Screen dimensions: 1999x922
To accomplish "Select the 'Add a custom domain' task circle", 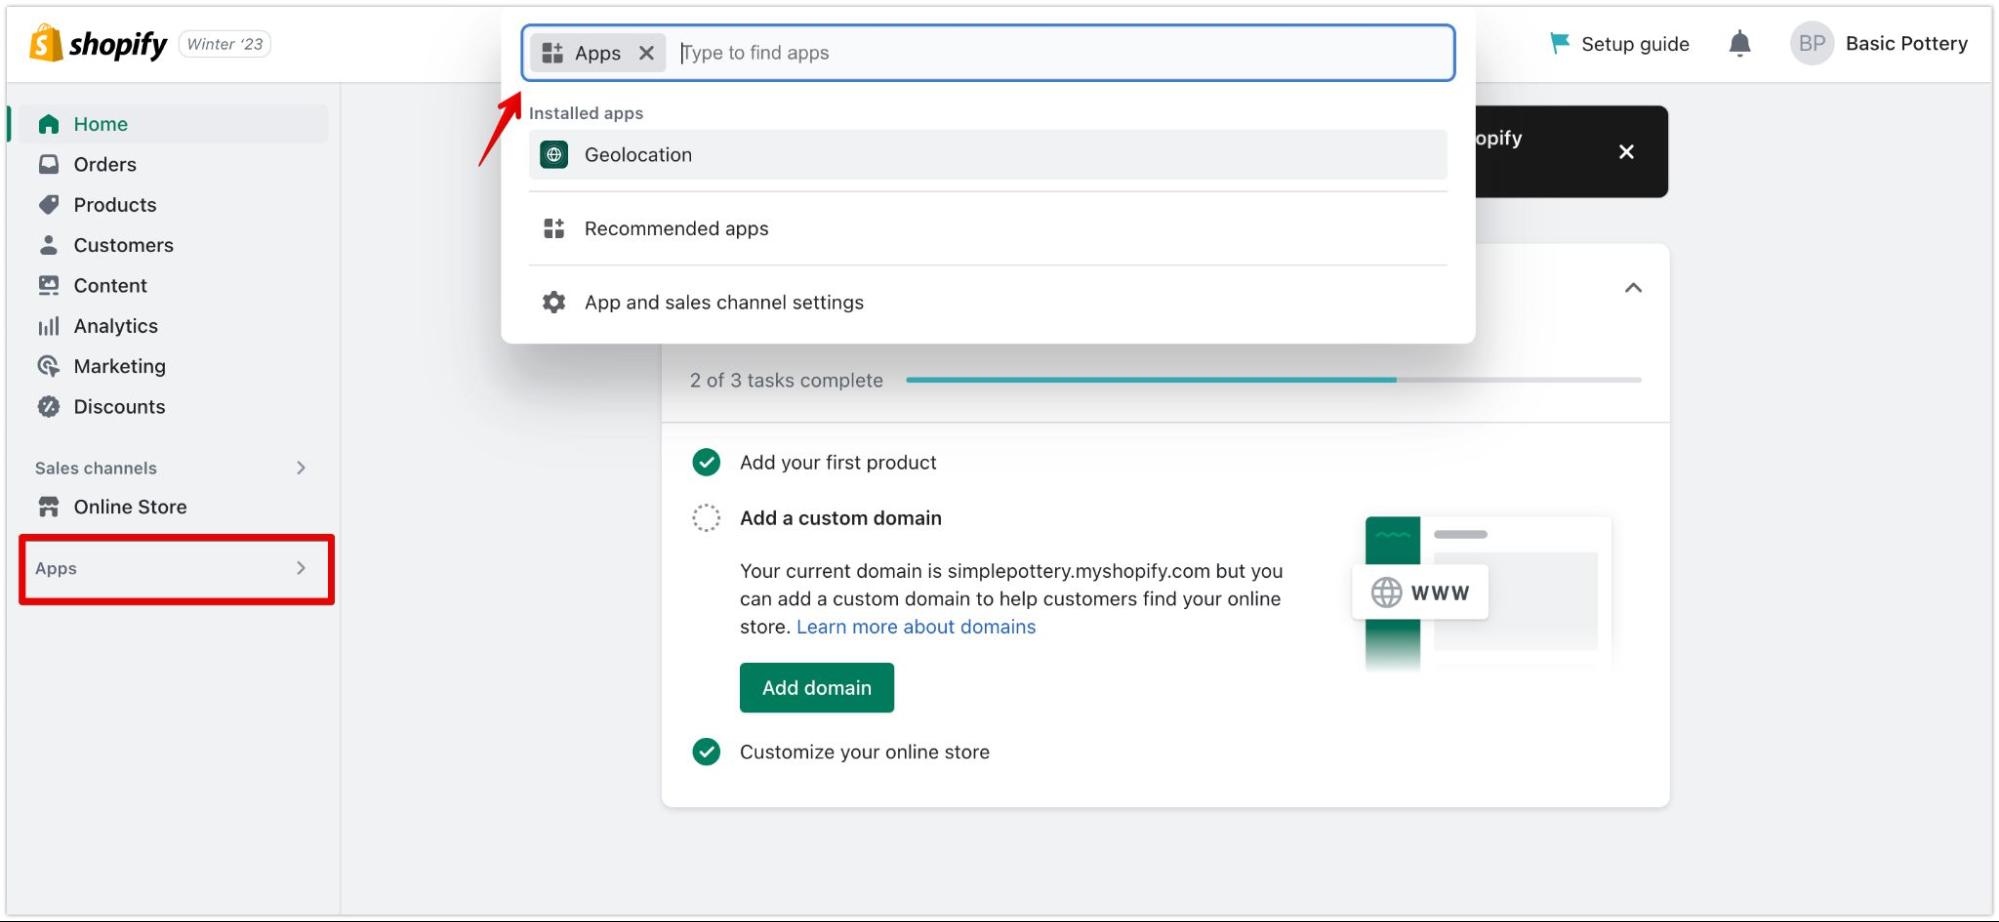I will click(706, 518).
